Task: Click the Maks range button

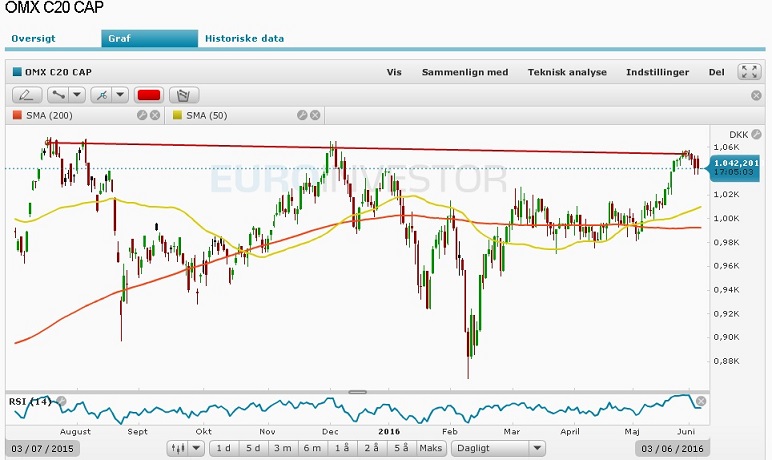Action: click(x=430, y=448)
